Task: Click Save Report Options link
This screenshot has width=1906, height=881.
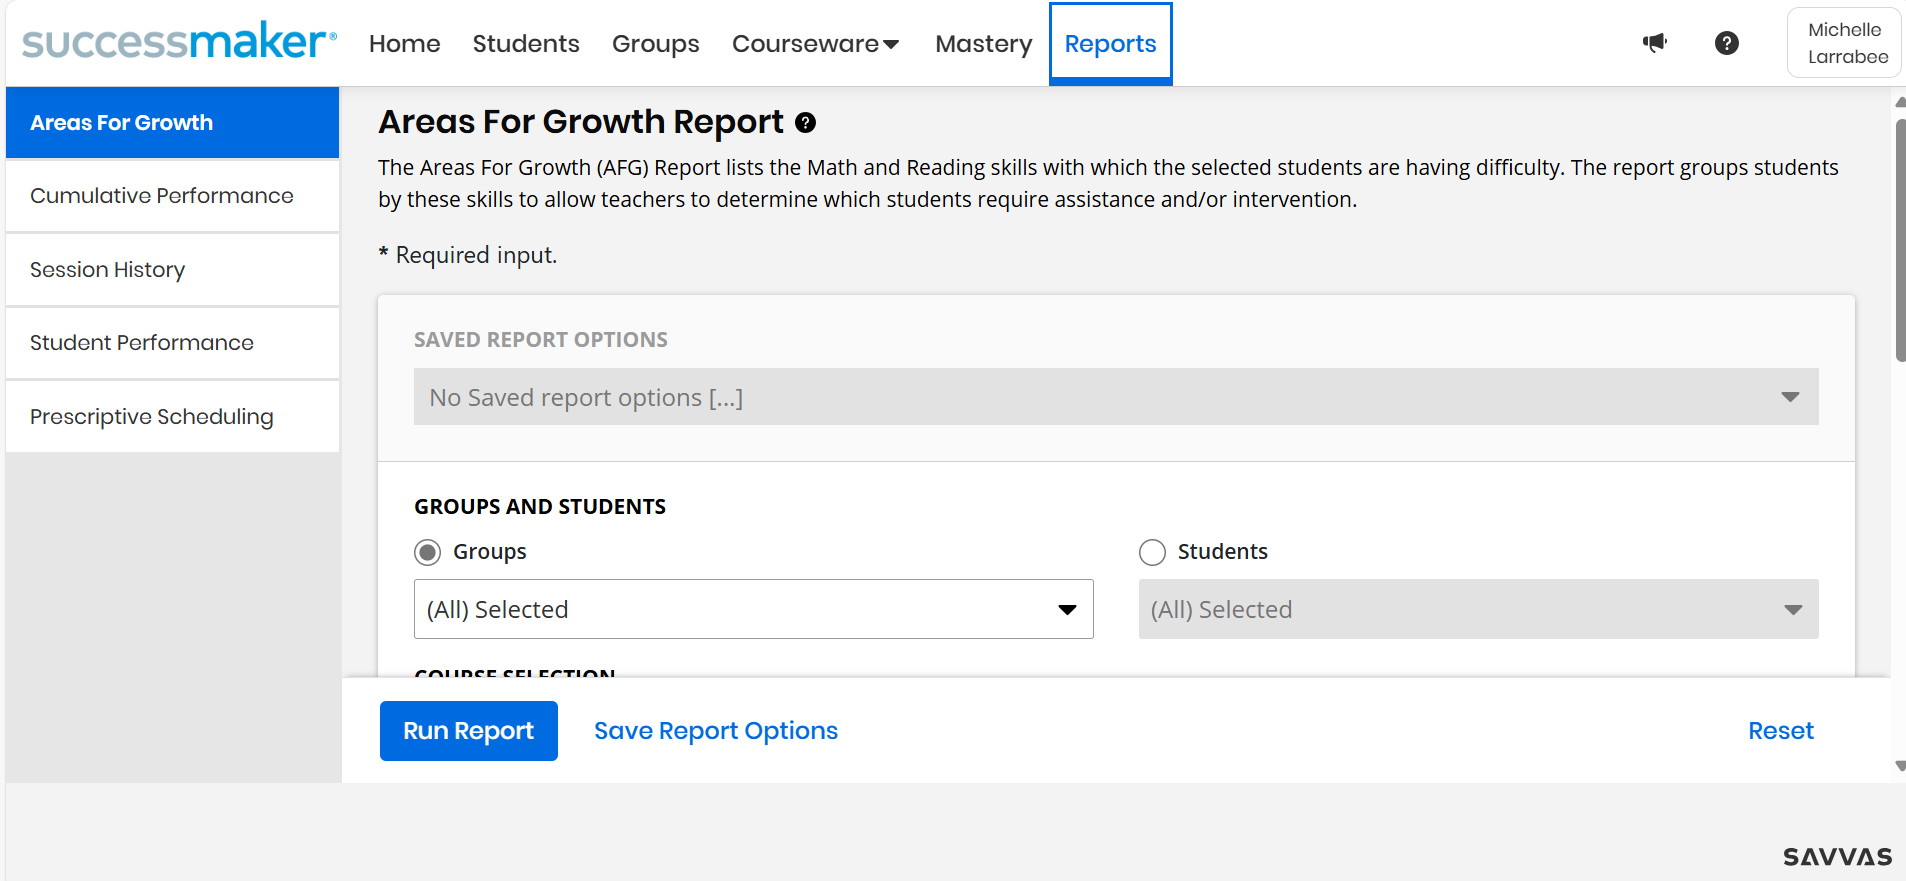Action: (715, 731)
